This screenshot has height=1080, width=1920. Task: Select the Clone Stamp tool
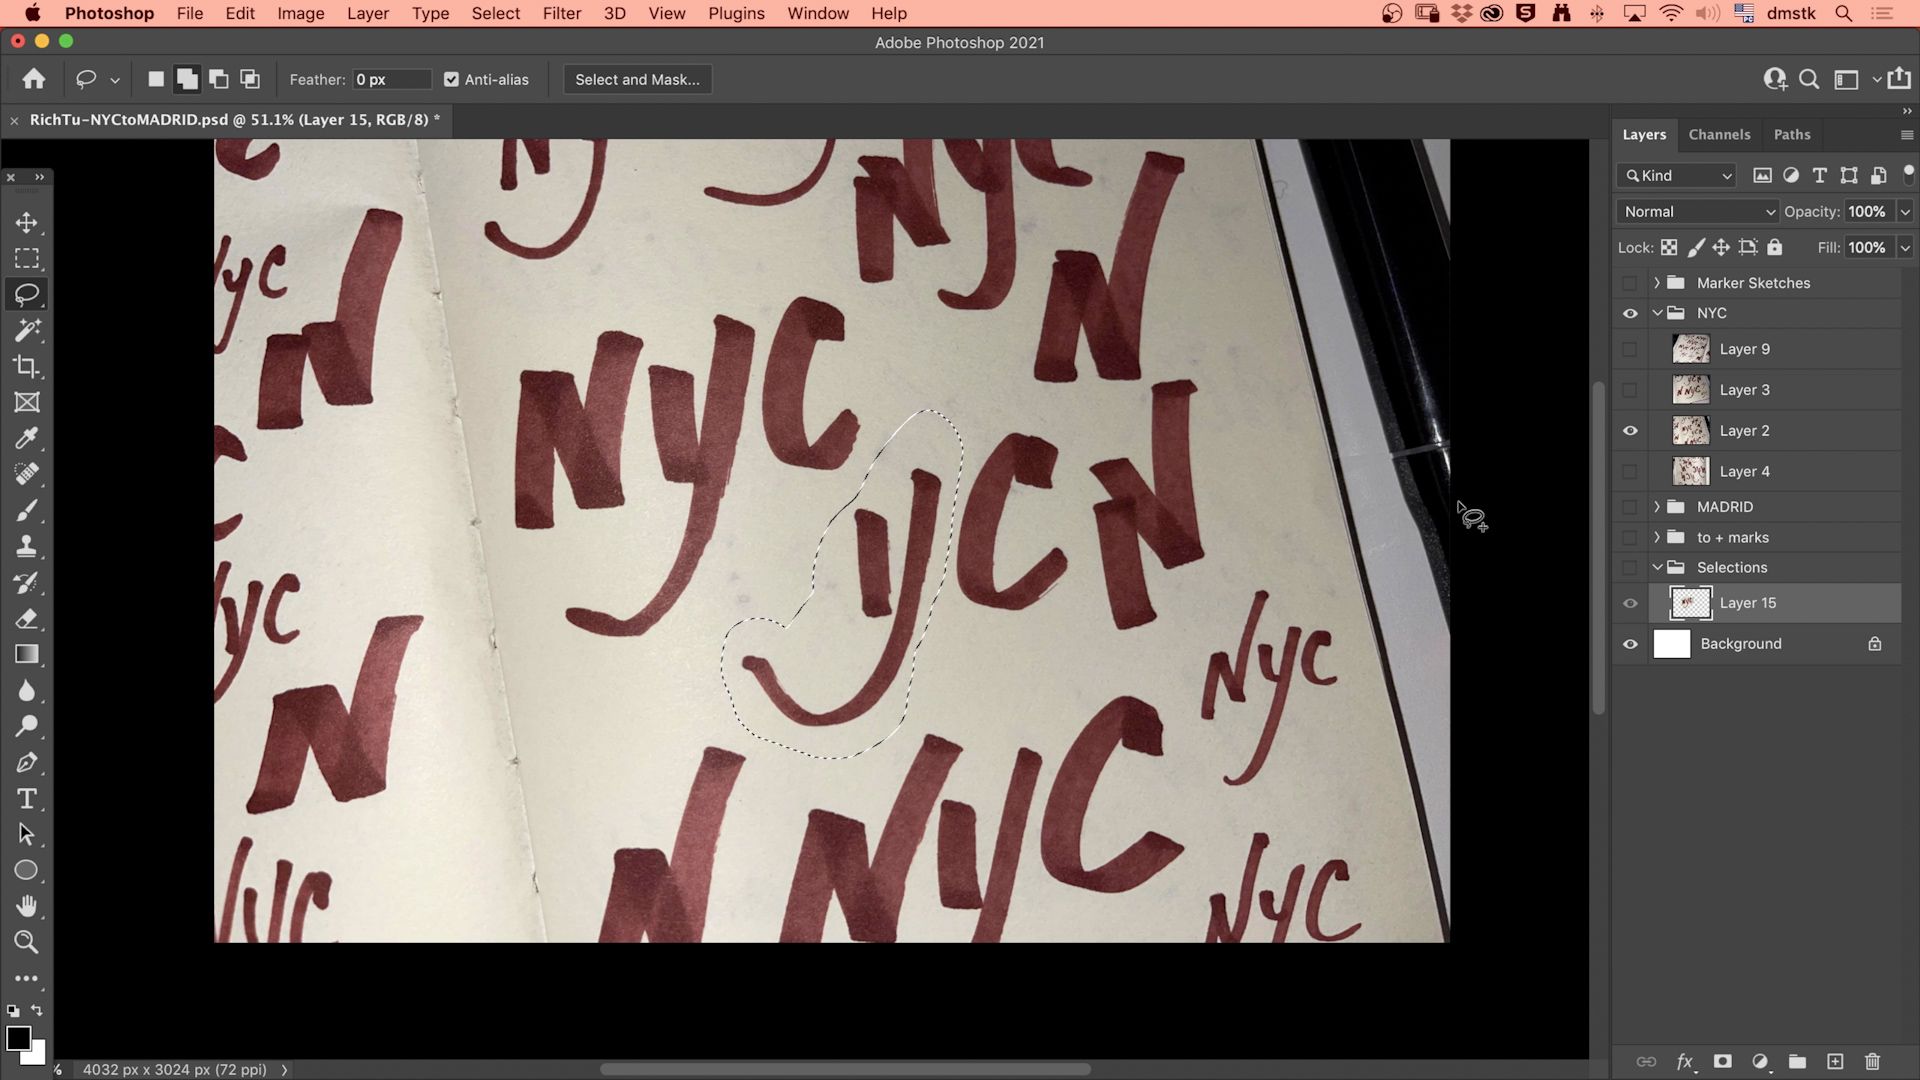[x=27, y=546]
